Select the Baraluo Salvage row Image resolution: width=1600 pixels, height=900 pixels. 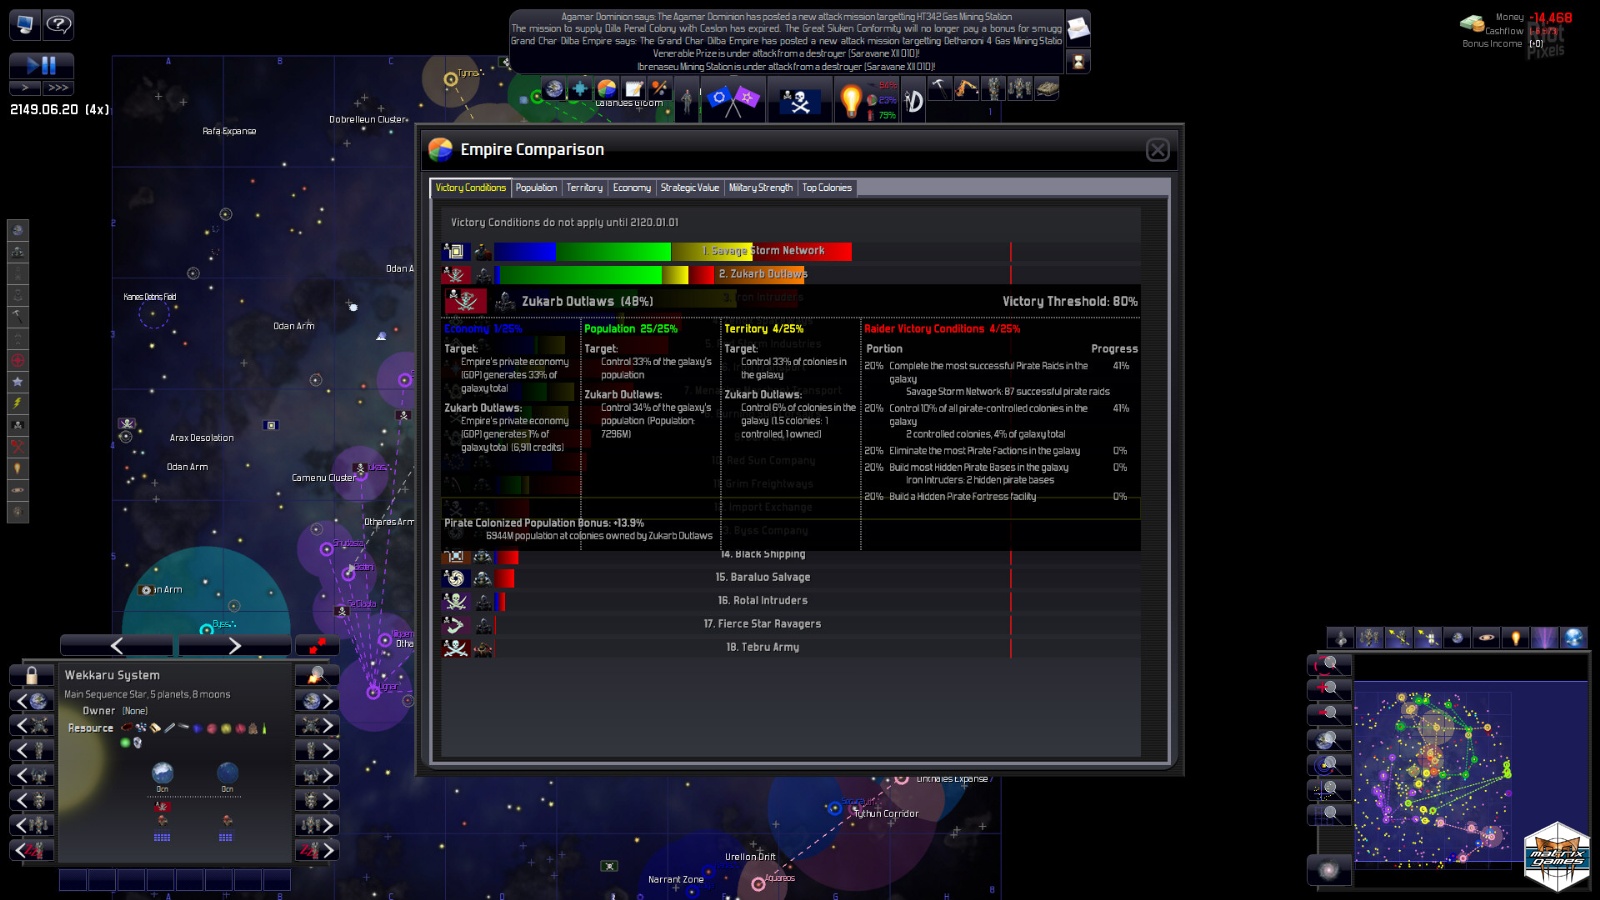(762, 578)
